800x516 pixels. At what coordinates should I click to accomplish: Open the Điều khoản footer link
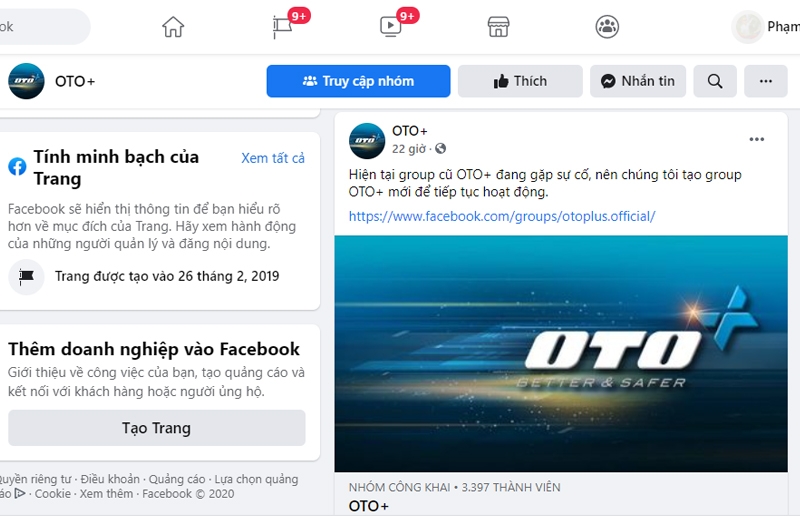(110, 479)
